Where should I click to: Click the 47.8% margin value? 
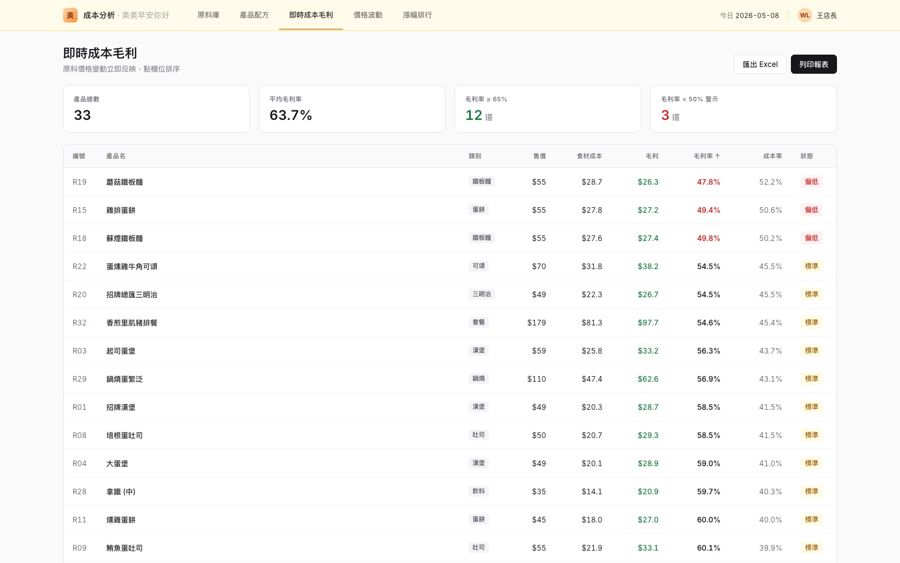708,182
